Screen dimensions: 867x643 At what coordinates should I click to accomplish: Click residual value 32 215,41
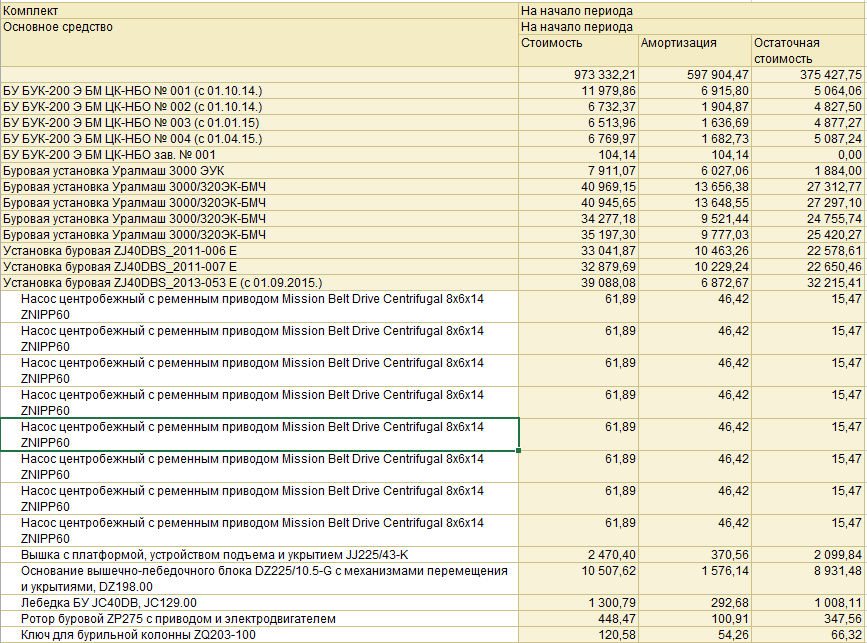[x=809, y=283]
